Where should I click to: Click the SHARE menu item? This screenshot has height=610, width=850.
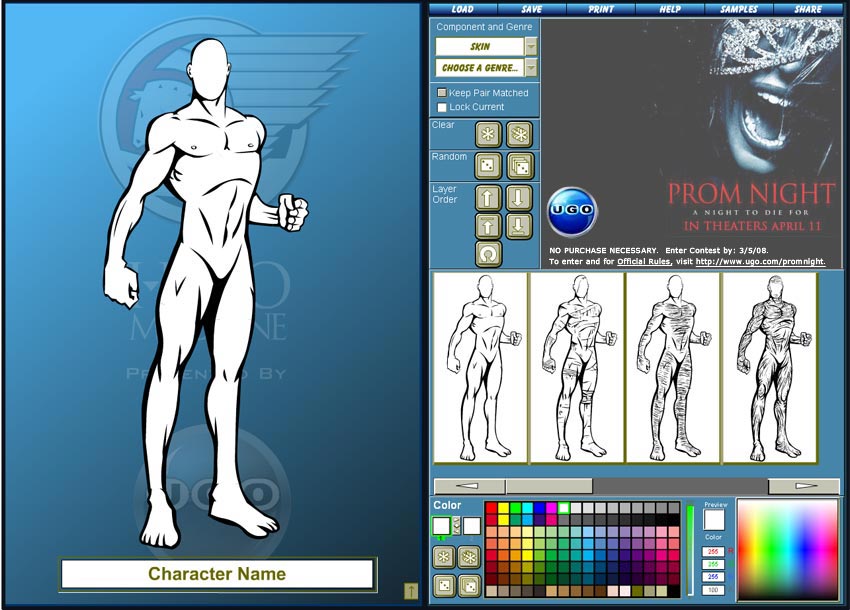point(808,9)
